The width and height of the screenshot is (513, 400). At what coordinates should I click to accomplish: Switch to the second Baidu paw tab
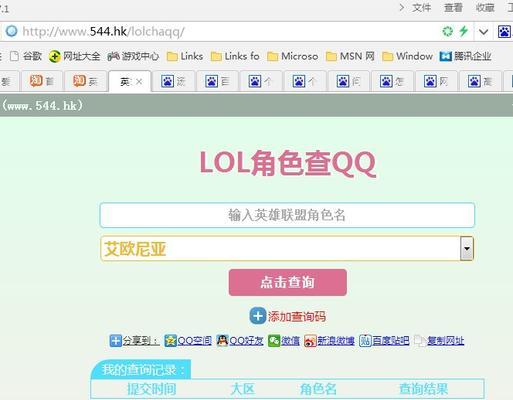(217, 81)
